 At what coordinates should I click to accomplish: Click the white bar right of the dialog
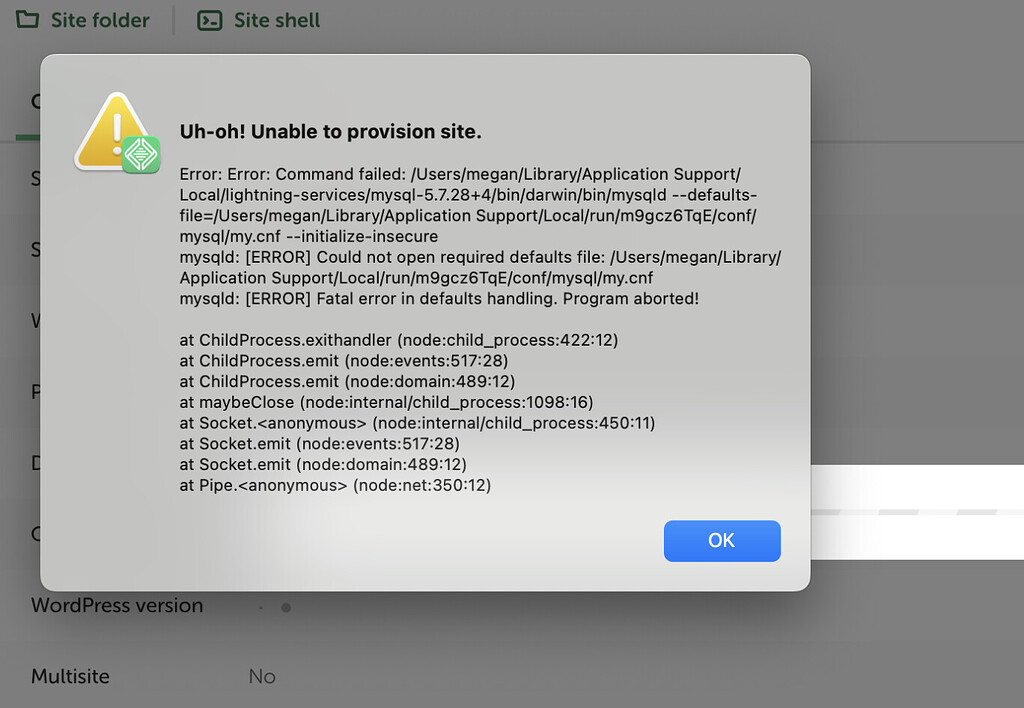917,512
